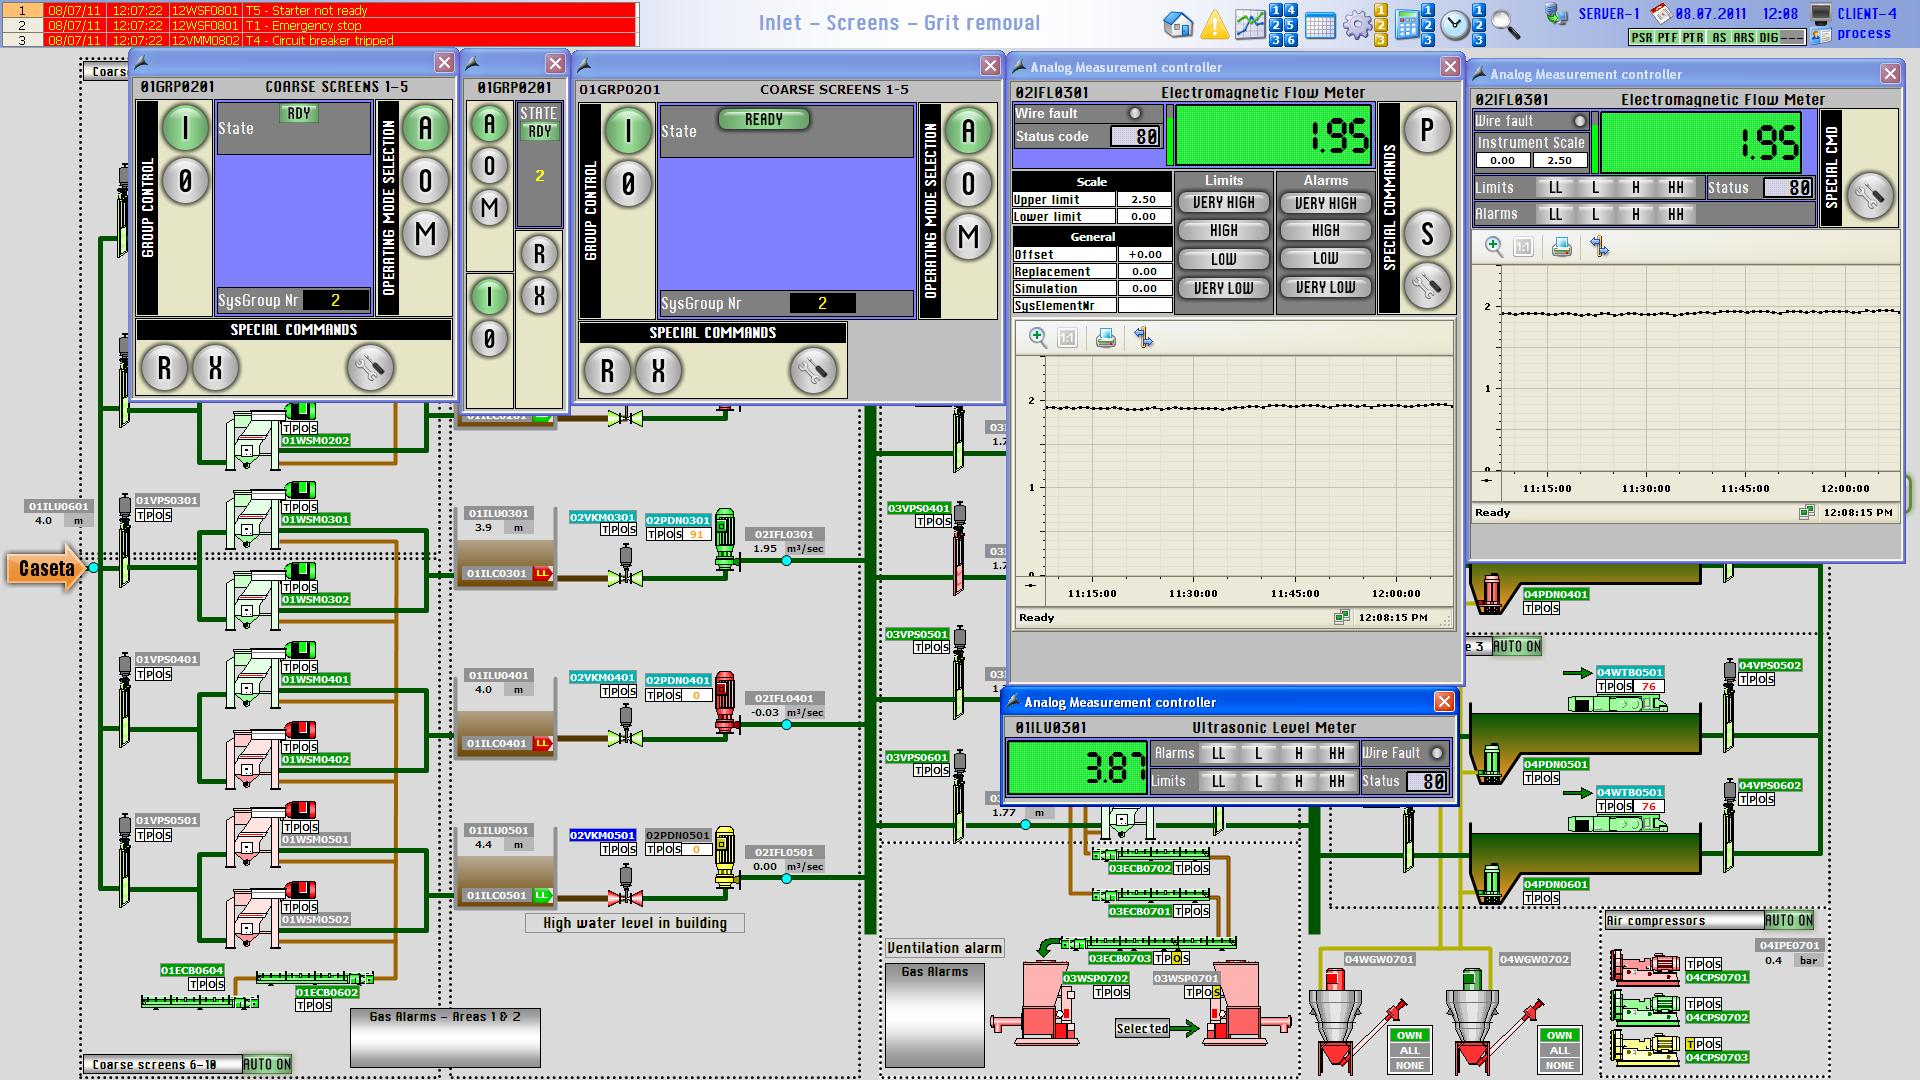Open the clock scheduler icon
Screen dimensions: 1920x1080
[1455, 24]
